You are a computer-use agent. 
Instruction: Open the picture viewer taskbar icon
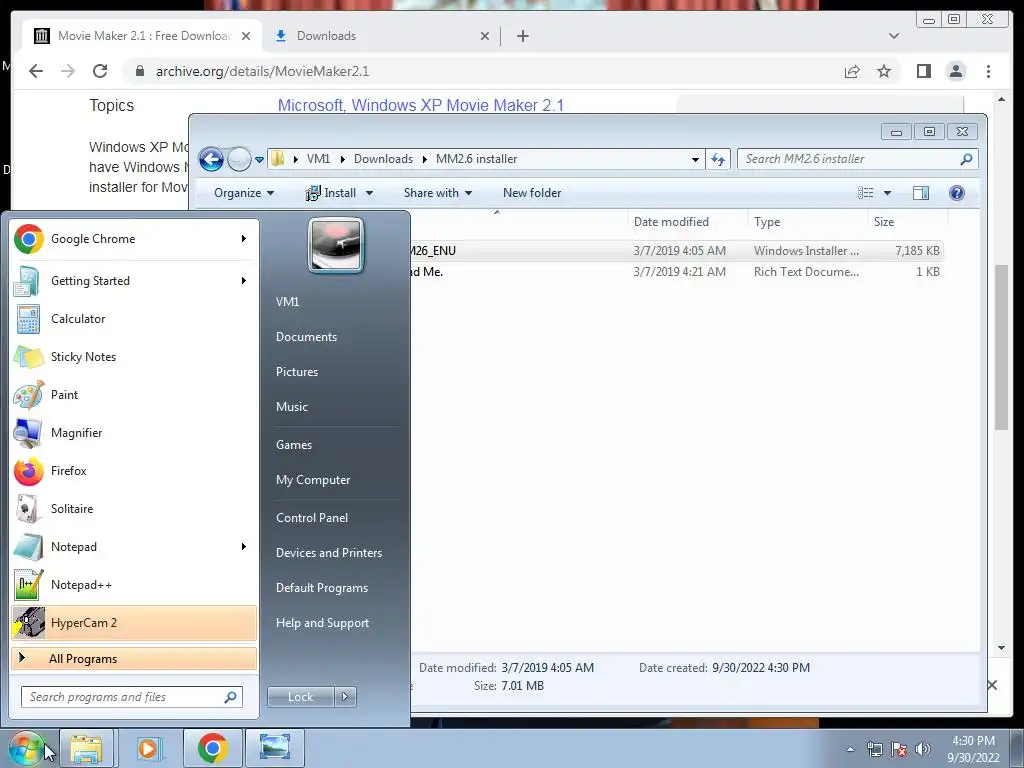(x=275, y=748)
